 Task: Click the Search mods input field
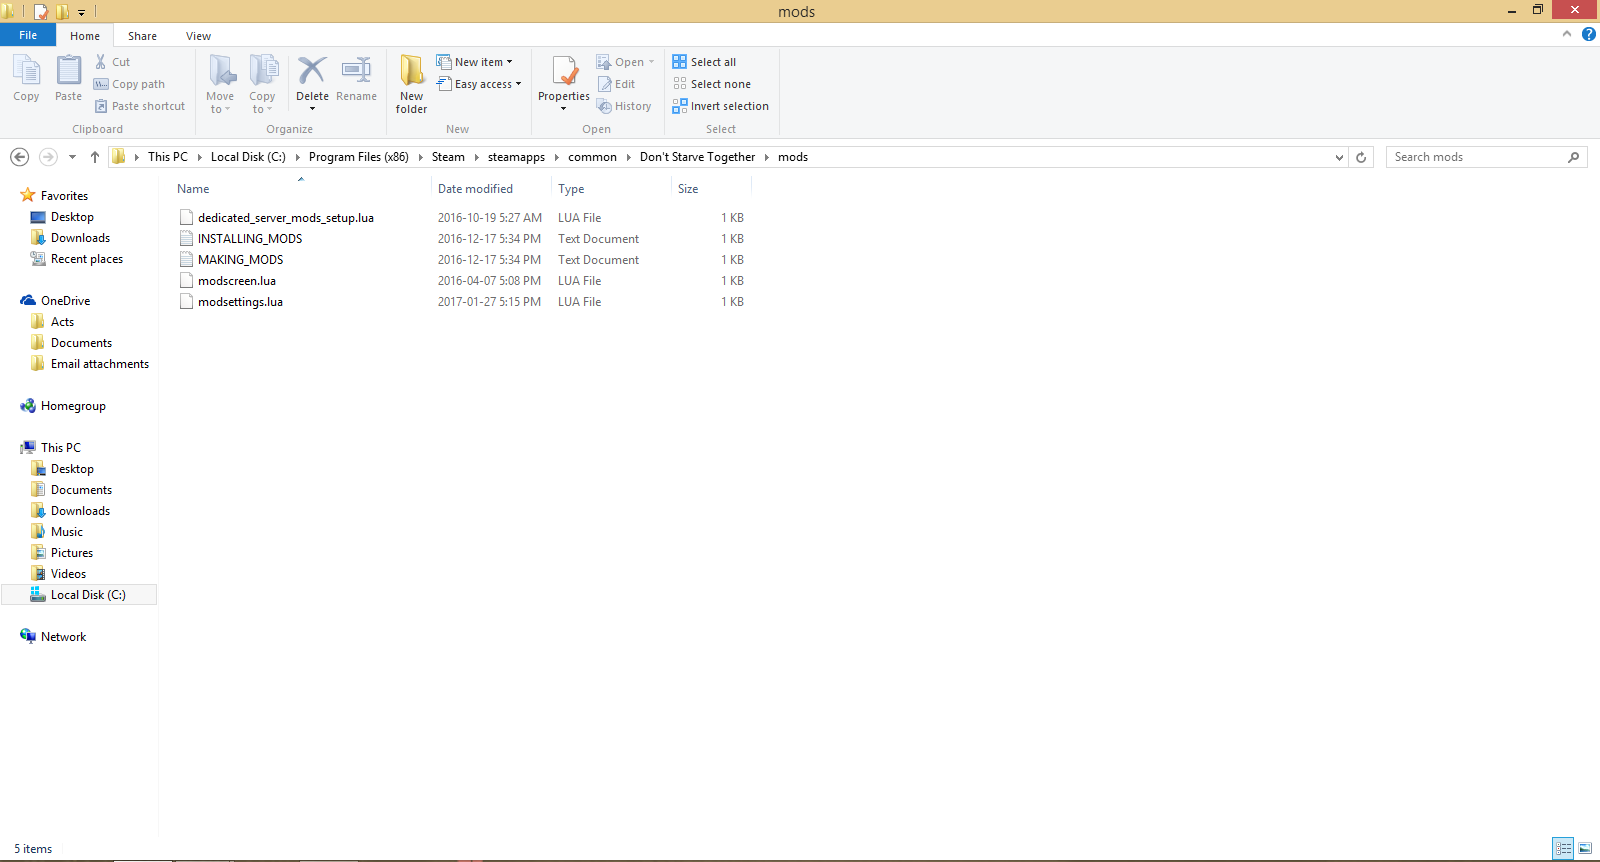pos(1476,157)
